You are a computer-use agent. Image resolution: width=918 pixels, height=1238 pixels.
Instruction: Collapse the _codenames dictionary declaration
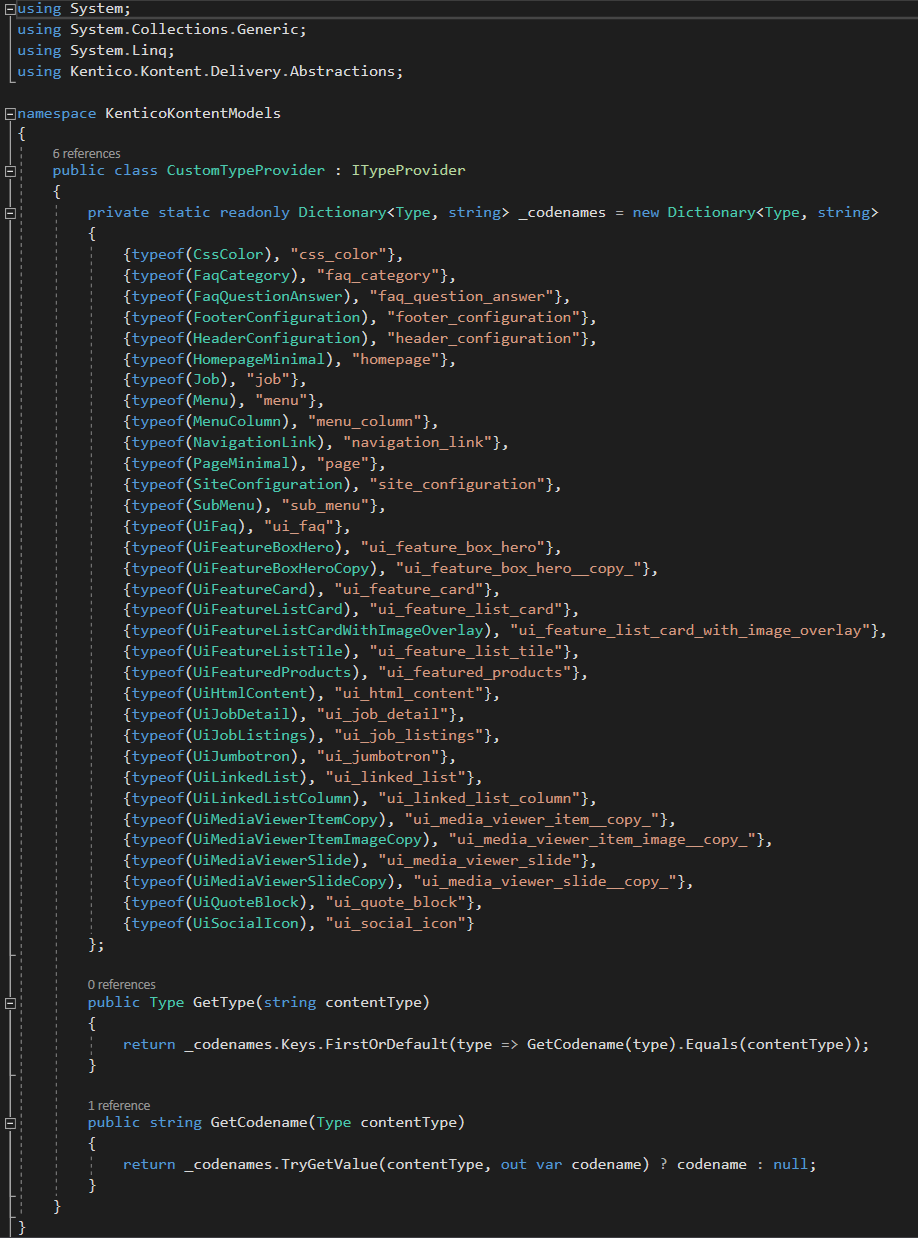coord(10,213)
